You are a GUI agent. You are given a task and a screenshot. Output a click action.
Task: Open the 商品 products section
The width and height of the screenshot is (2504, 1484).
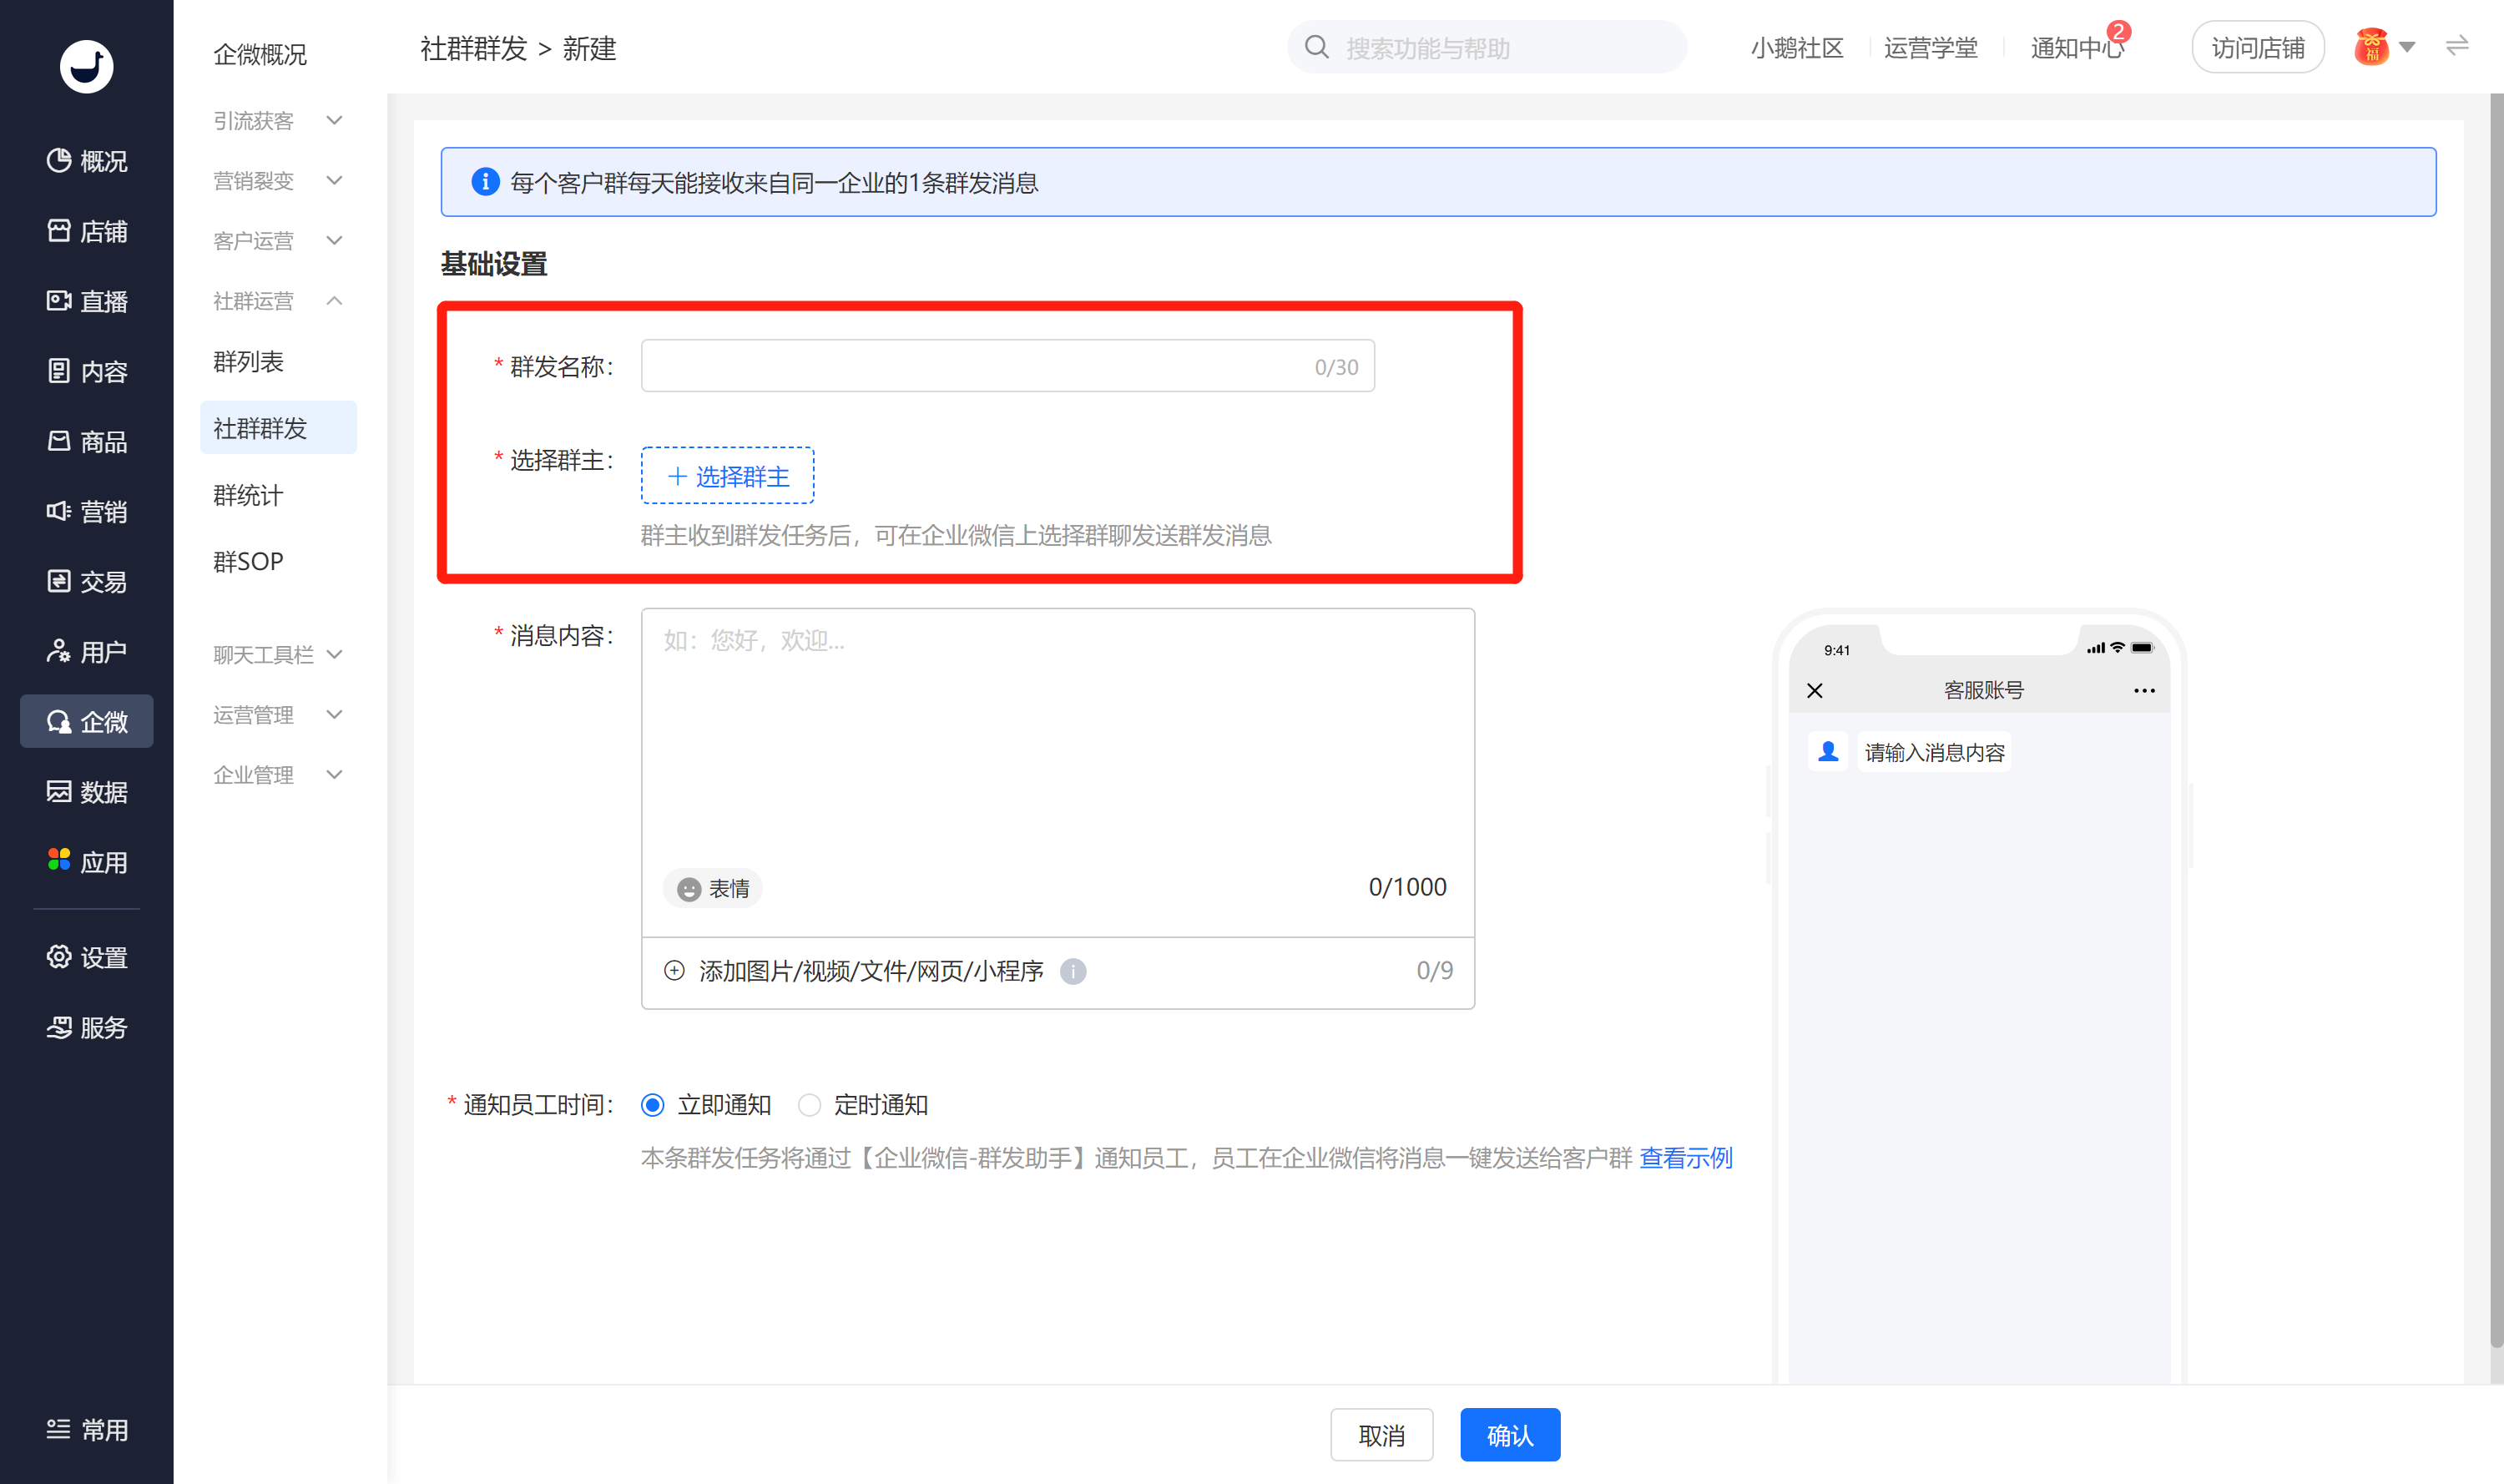[87, 441]
